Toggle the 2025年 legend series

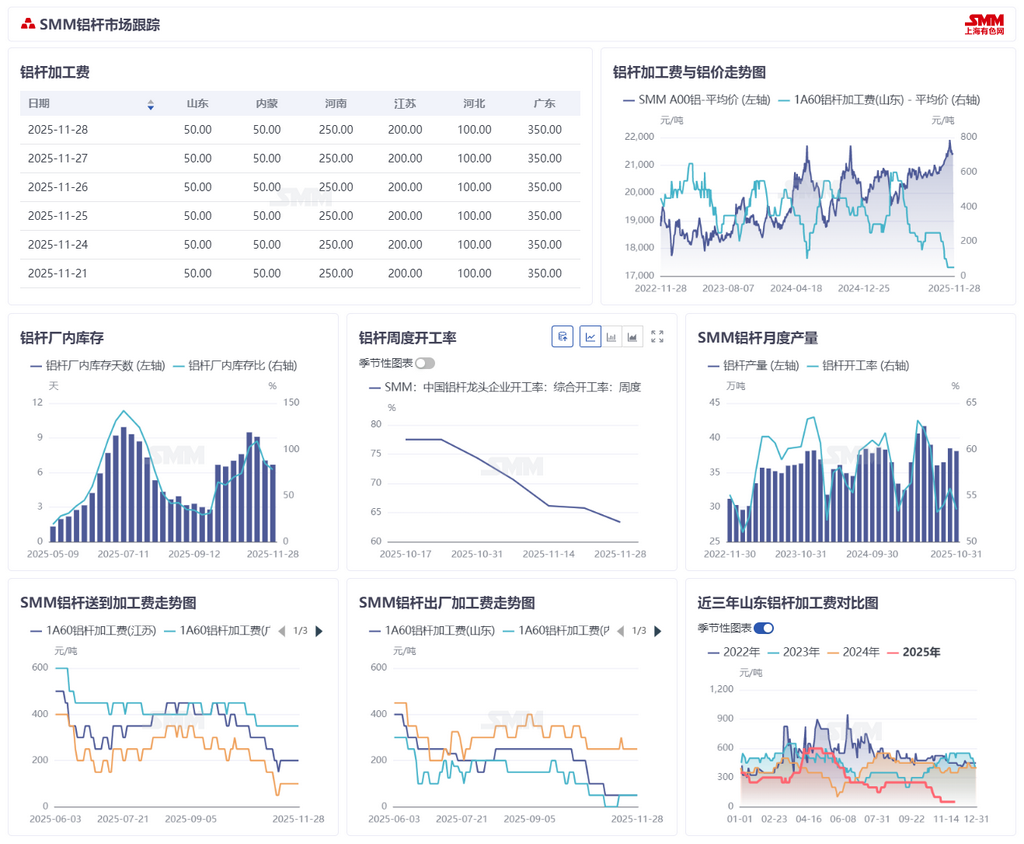point(914,652)
